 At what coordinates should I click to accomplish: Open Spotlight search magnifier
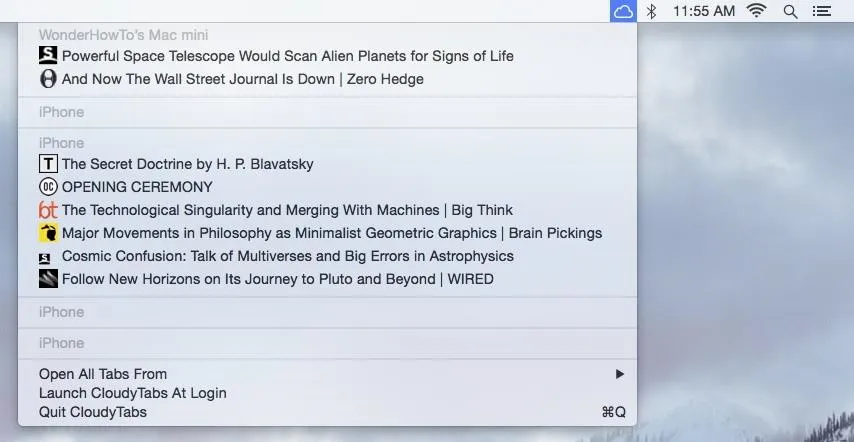coord(790,11)
